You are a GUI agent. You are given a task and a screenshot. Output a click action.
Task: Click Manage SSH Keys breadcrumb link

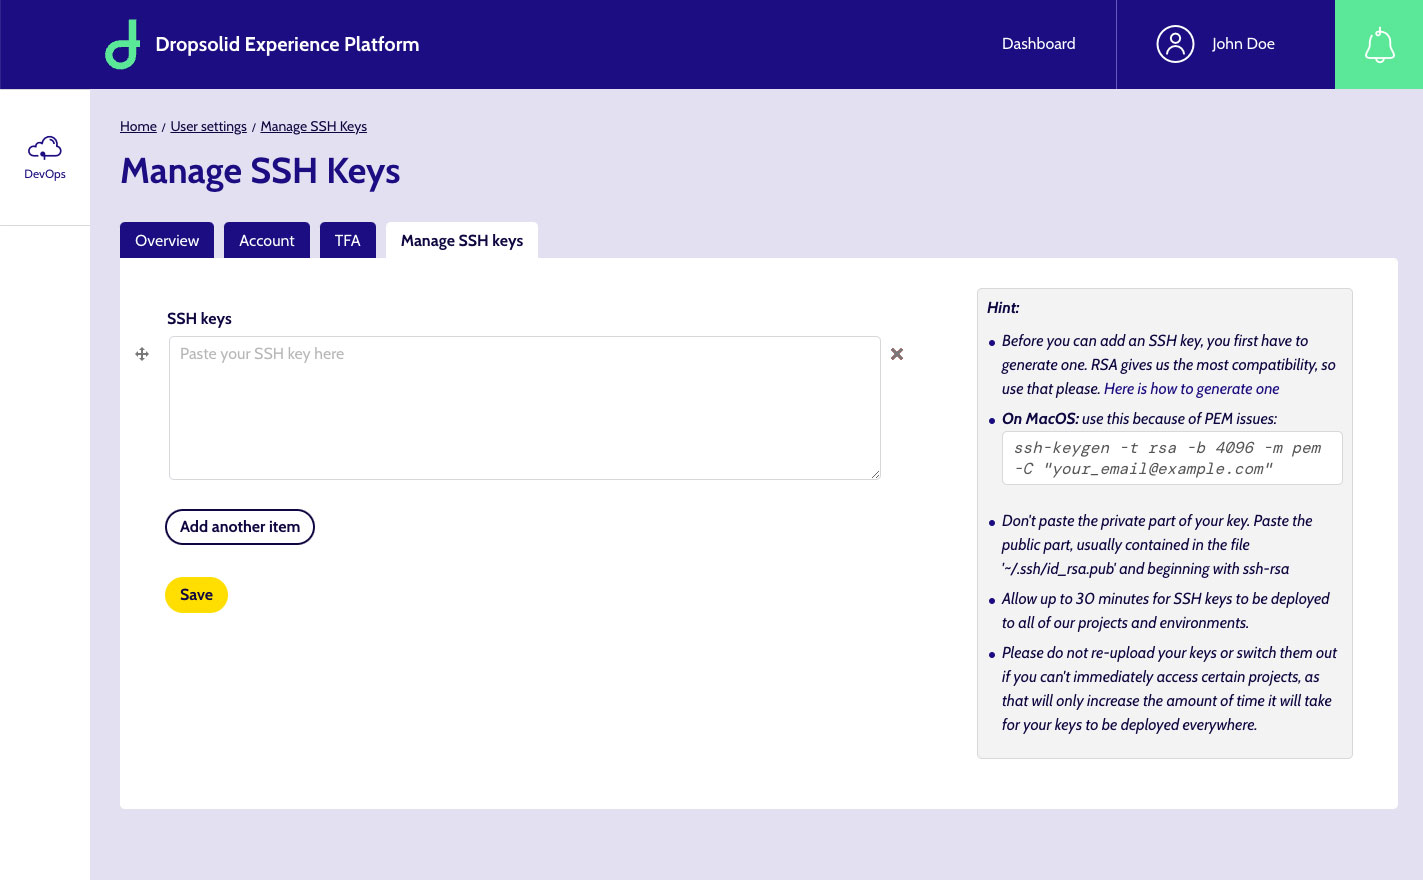tap(314, 126)
